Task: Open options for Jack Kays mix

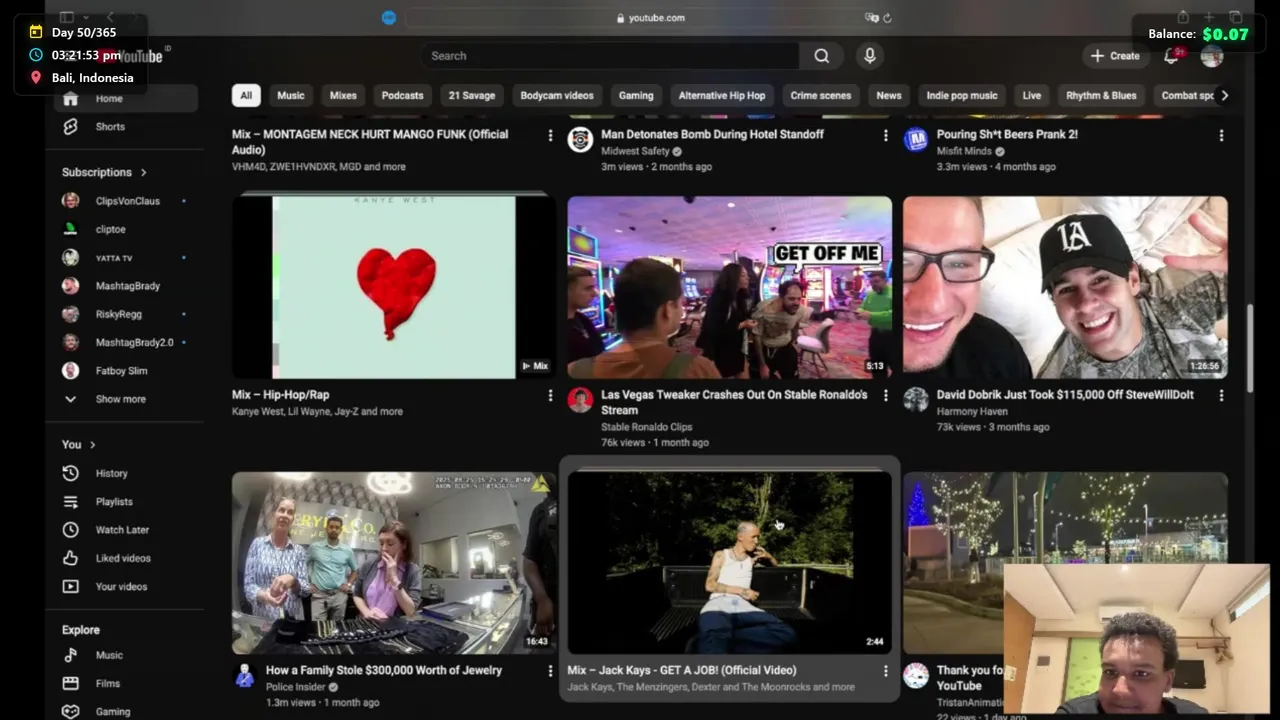Action: [x=885, y=671]
